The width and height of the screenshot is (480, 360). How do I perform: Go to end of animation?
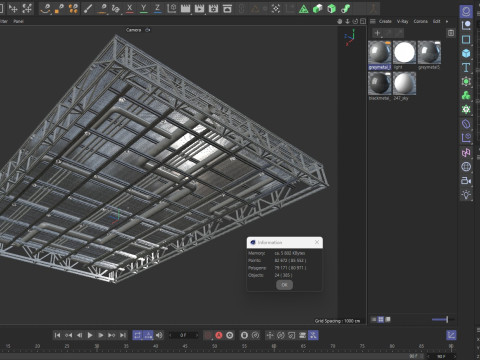point(123,335)
